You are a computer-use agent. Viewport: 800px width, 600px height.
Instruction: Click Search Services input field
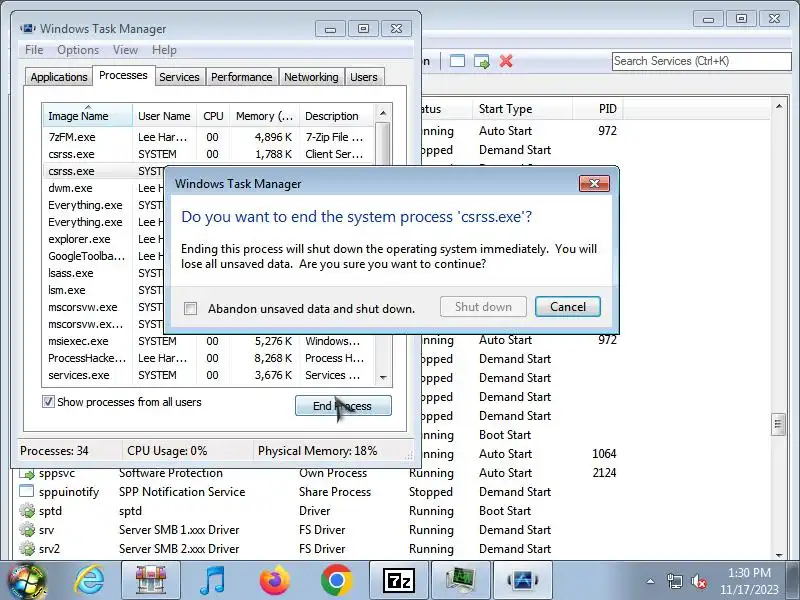tap(702, 61)
